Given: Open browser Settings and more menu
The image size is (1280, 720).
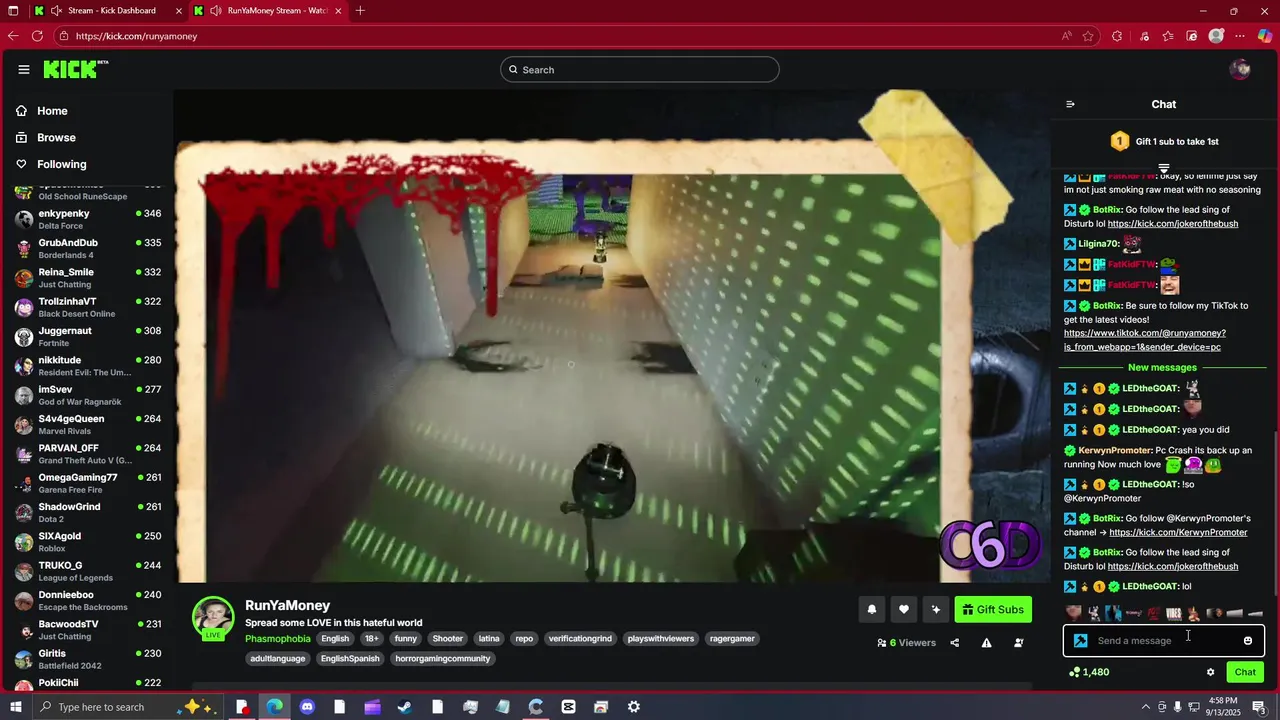Looking at the screenshot, I should pyautogui.click(x=1241, y=36).
